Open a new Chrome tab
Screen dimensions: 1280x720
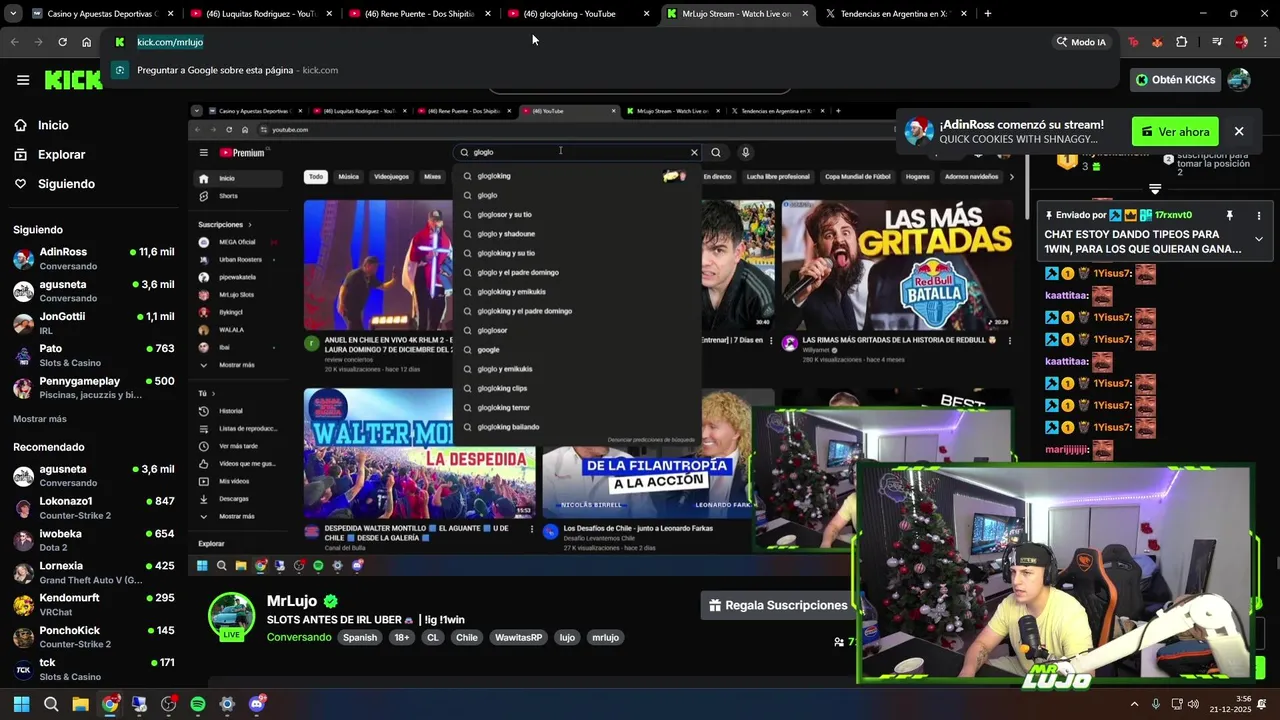click(988, 14)
